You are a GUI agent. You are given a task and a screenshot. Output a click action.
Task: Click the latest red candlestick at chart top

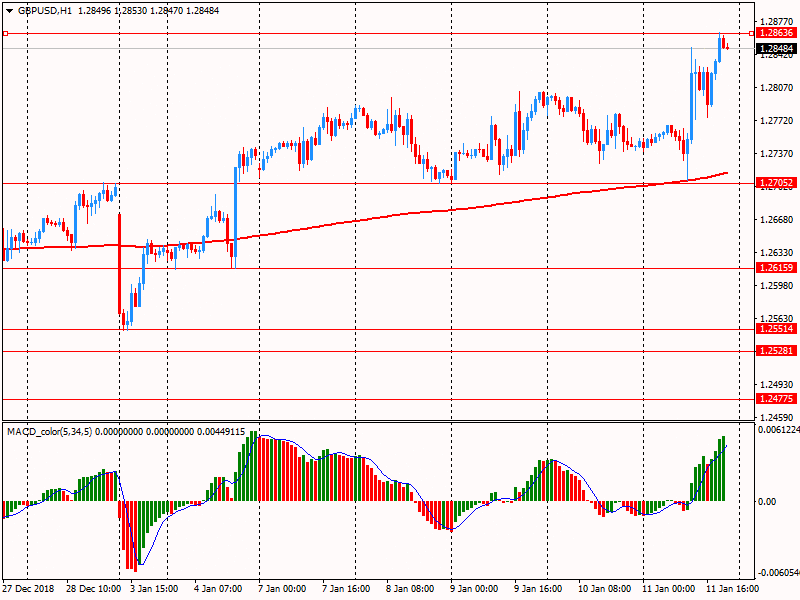point(725,44)
